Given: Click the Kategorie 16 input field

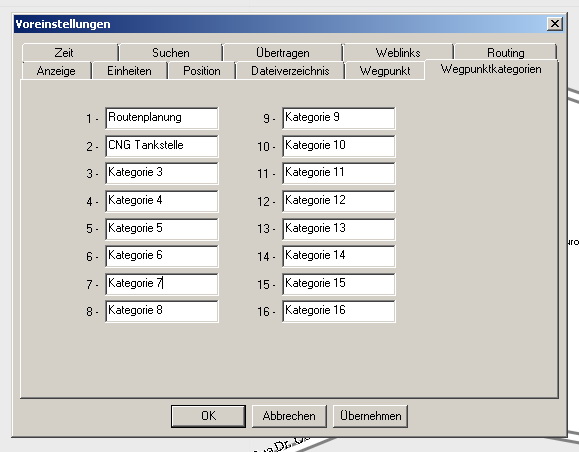Looking at the screenshot, I should pos(339,311).
